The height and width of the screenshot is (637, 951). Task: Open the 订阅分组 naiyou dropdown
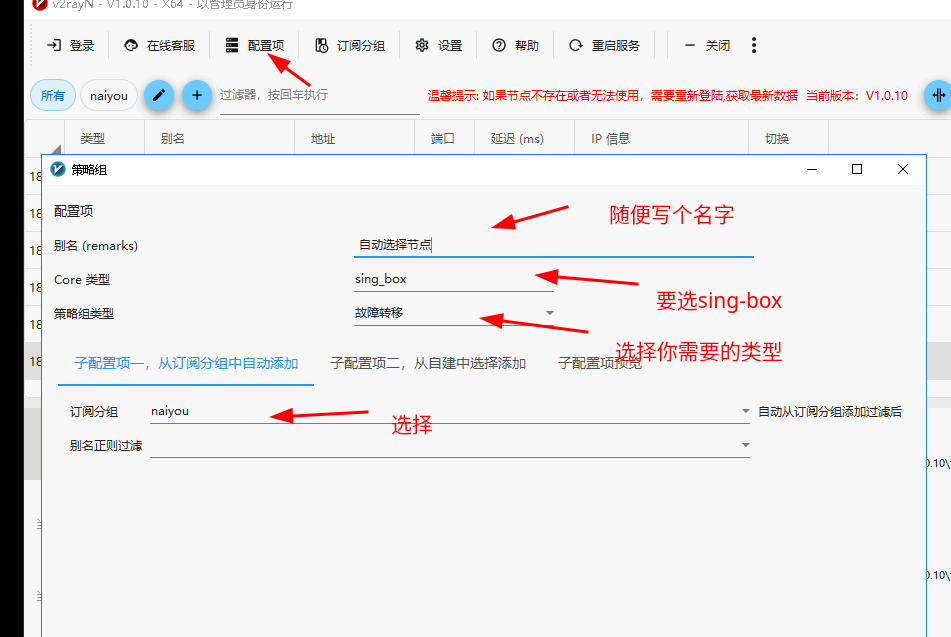[x=450, y=411]
